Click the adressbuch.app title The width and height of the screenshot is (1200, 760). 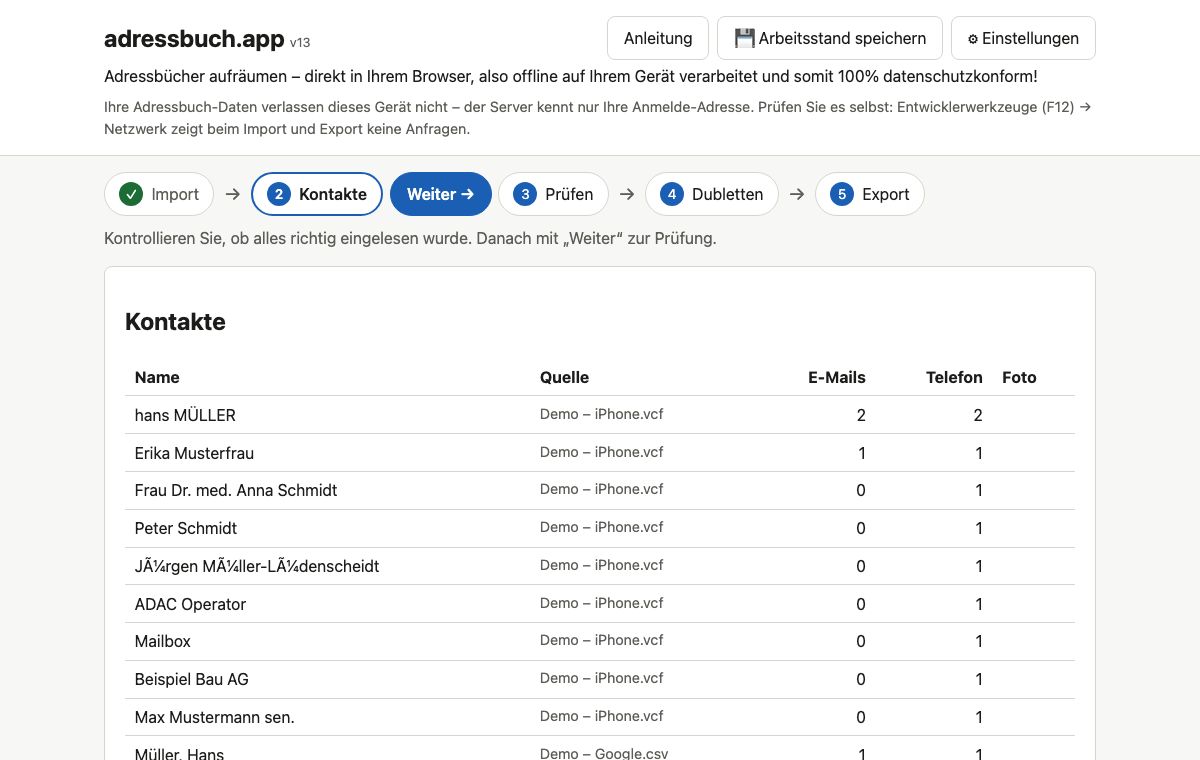pos(194,39)
